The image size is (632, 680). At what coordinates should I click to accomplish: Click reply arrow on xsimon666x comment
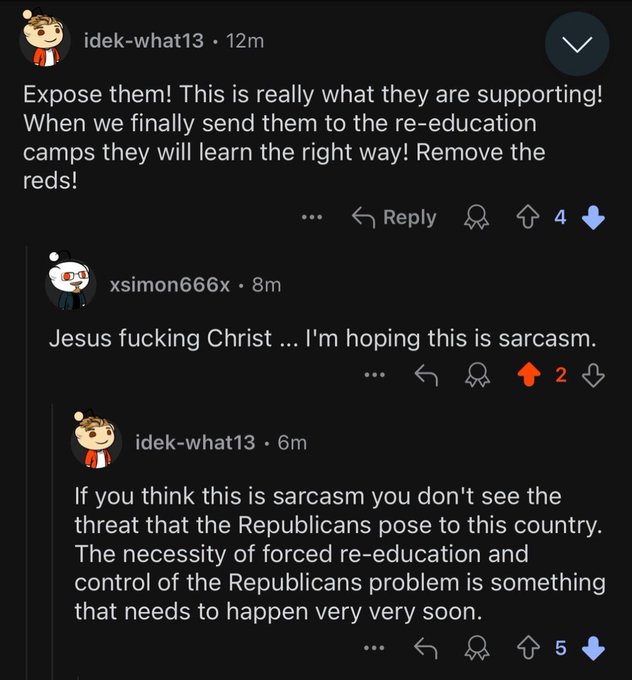pos(426,375)
